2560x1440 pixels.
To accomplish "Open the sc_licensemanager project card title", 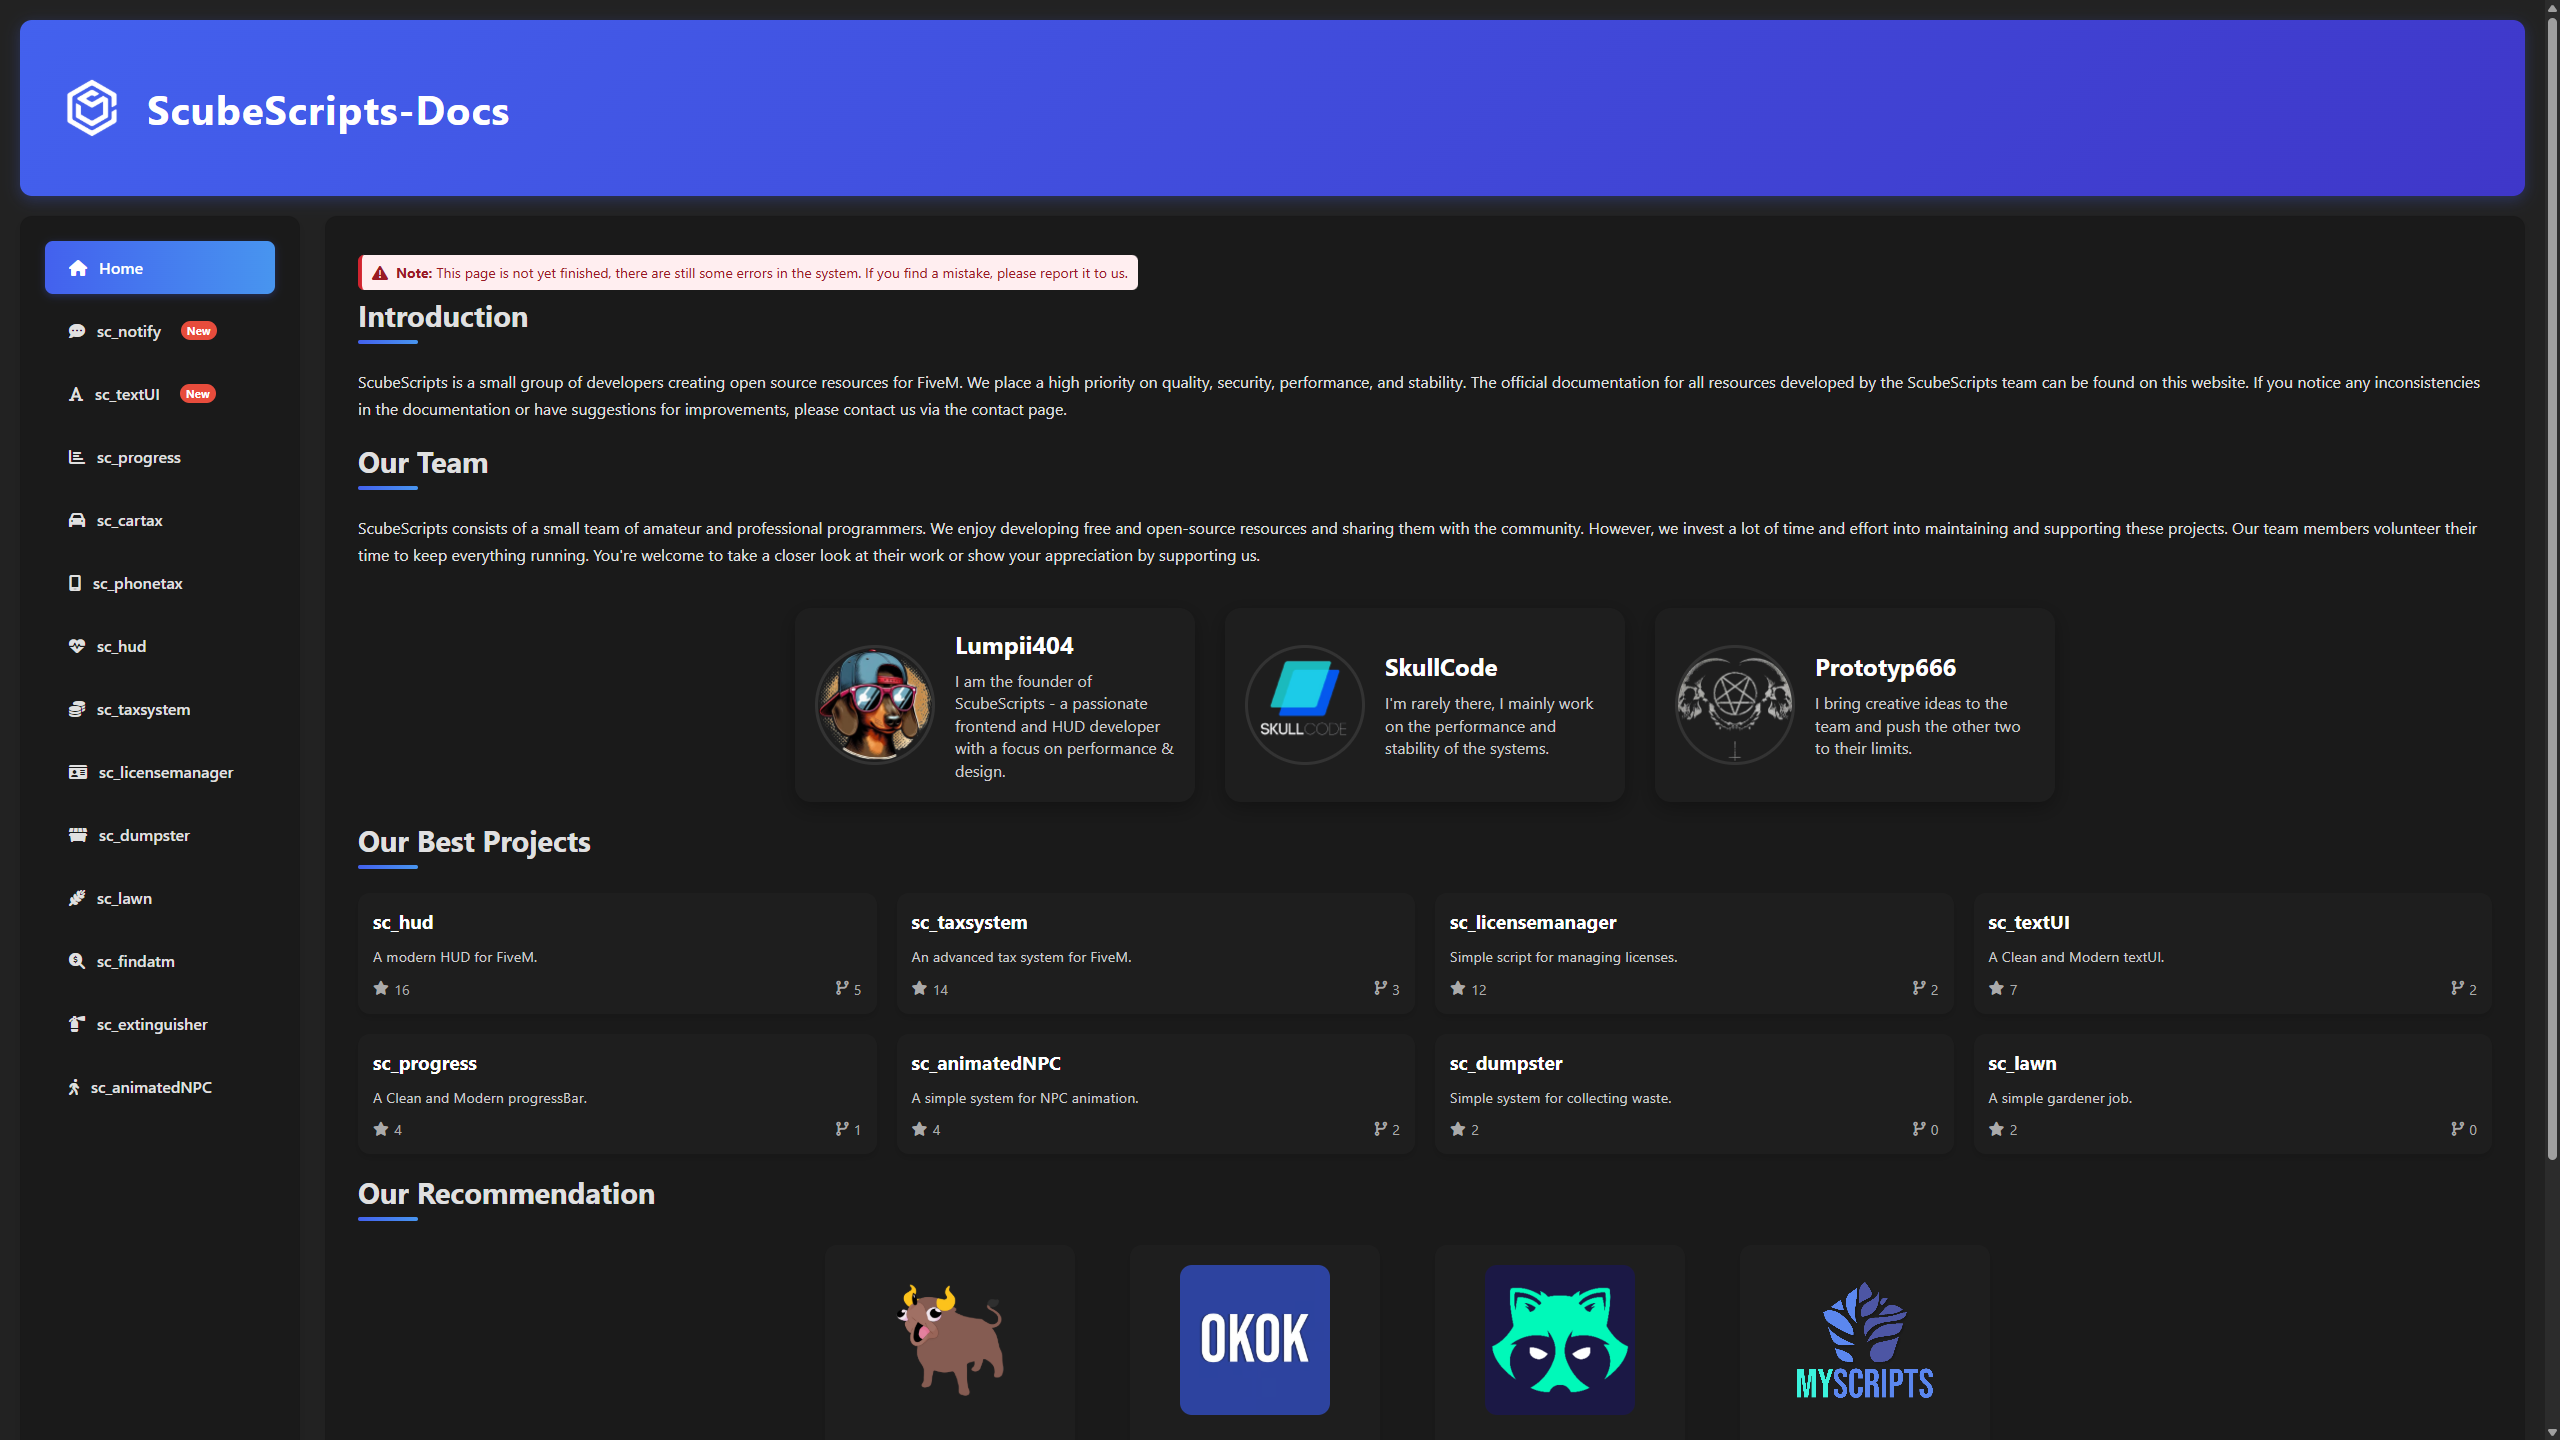I will tap(1532, 922).
